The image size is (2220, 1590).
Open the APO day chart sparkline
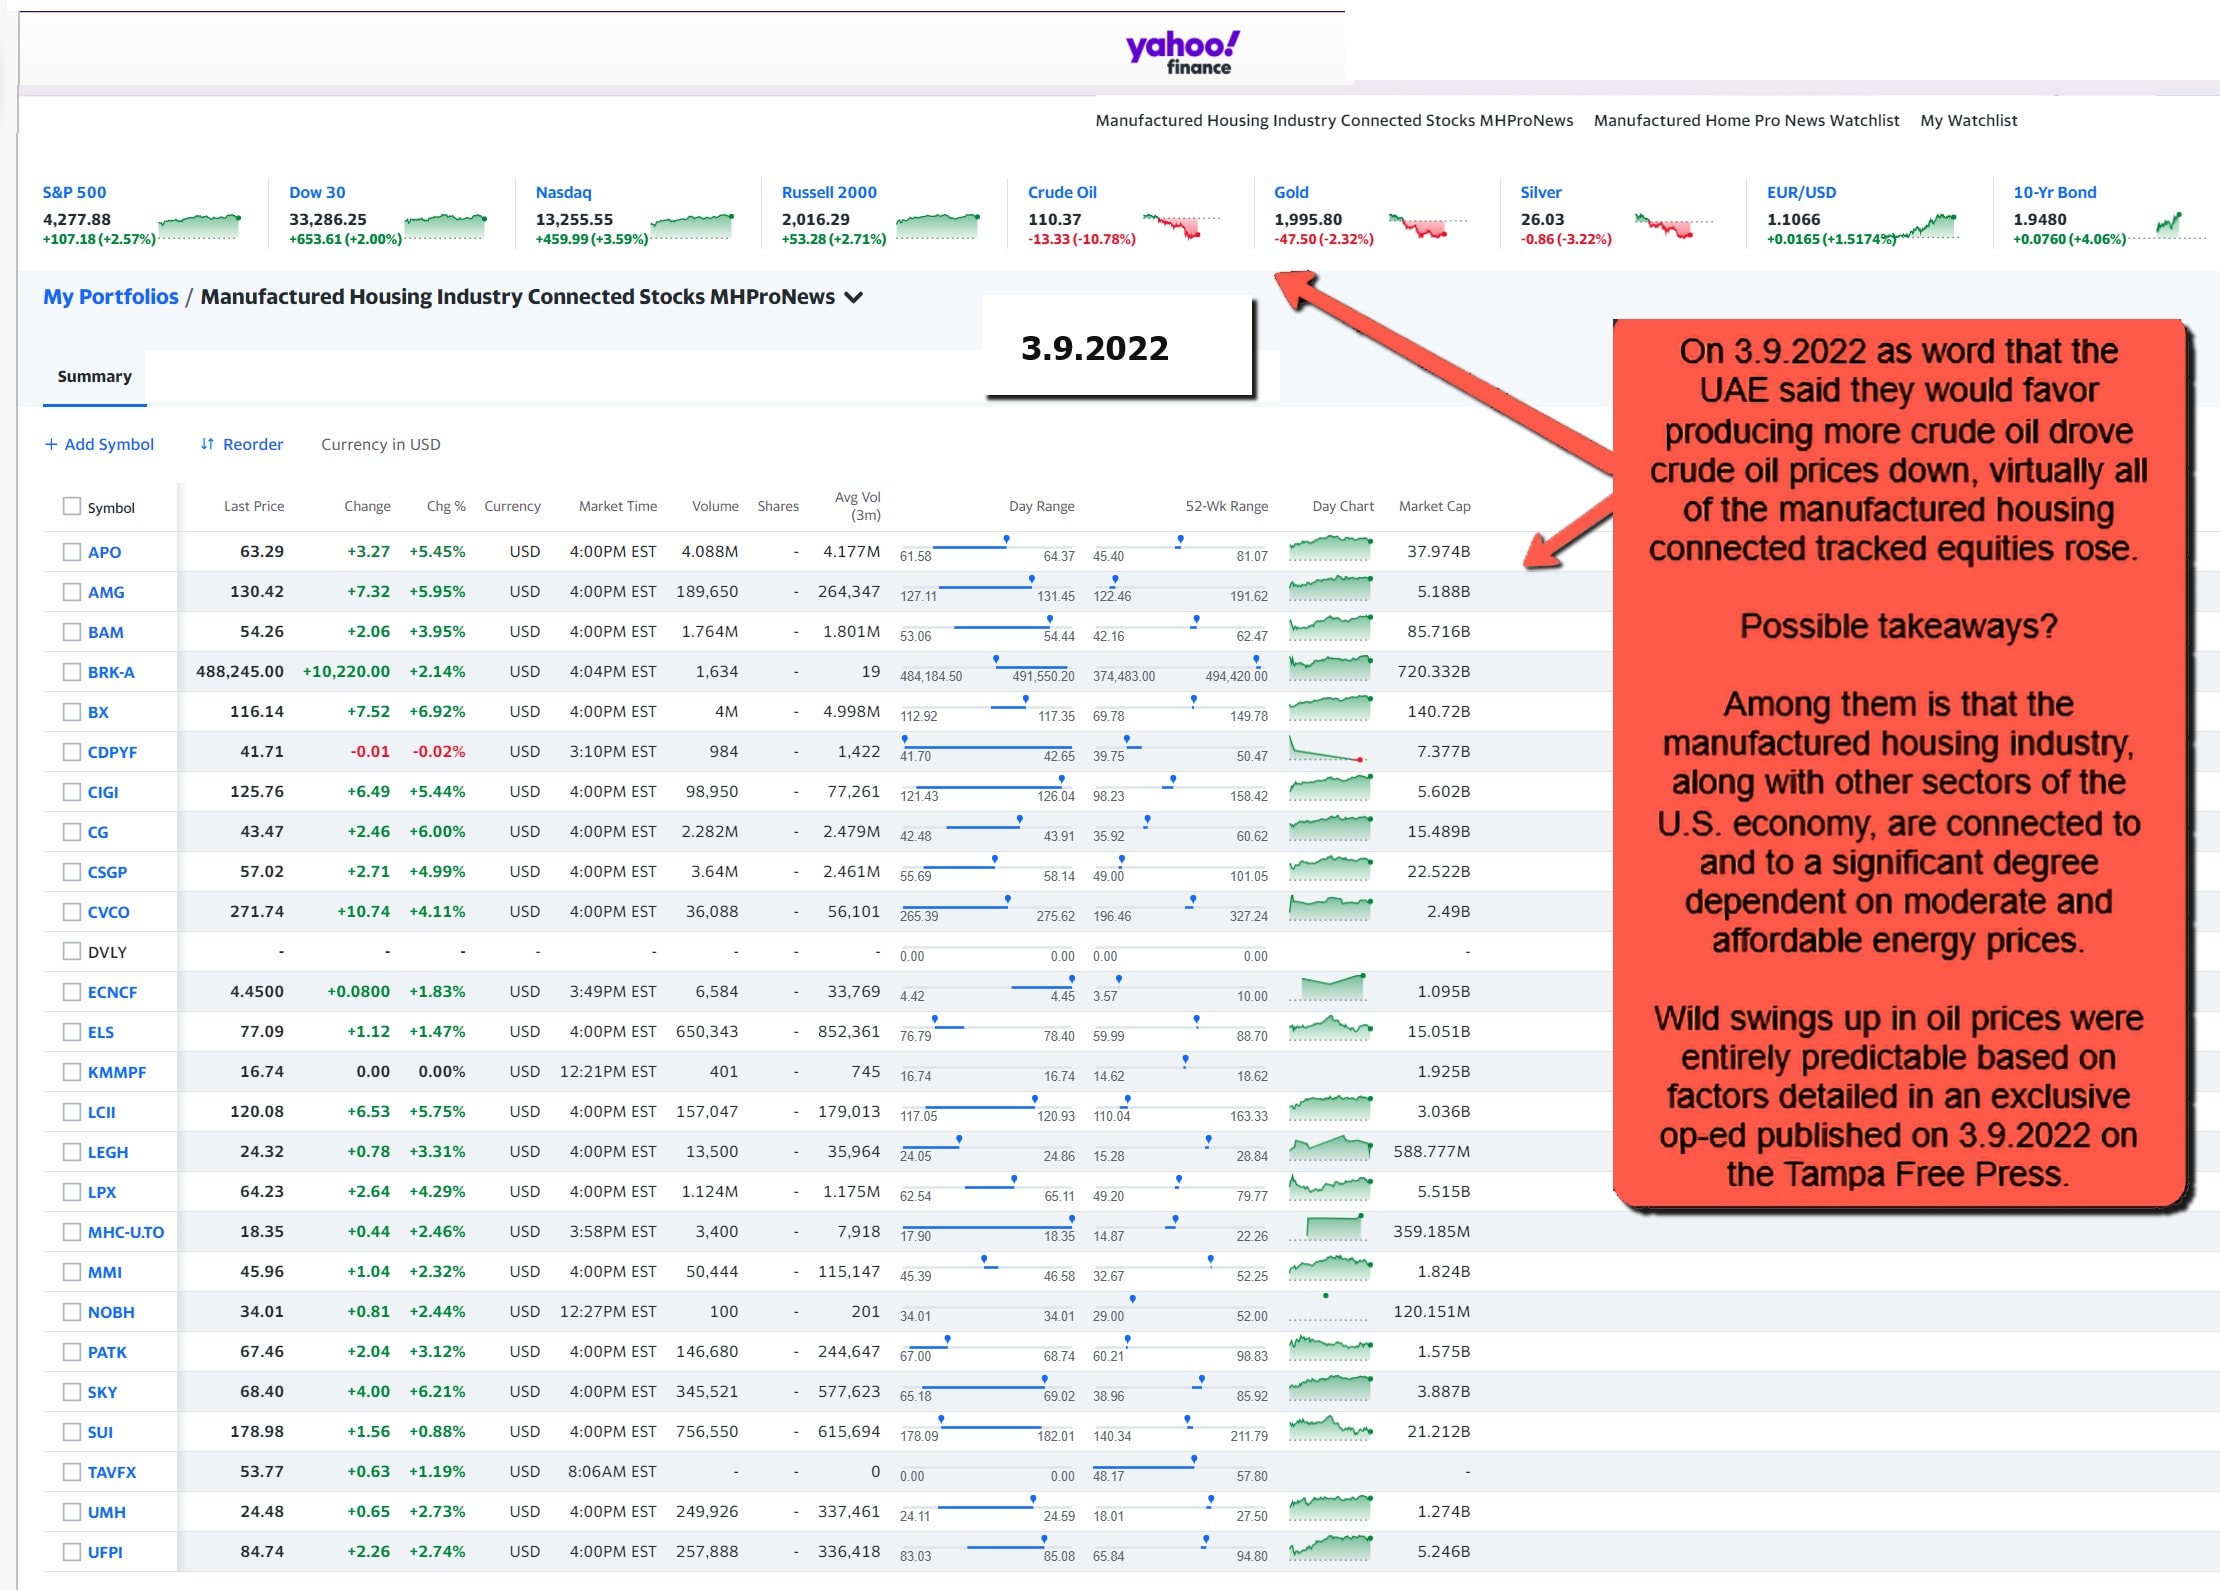pos(1330,548)
